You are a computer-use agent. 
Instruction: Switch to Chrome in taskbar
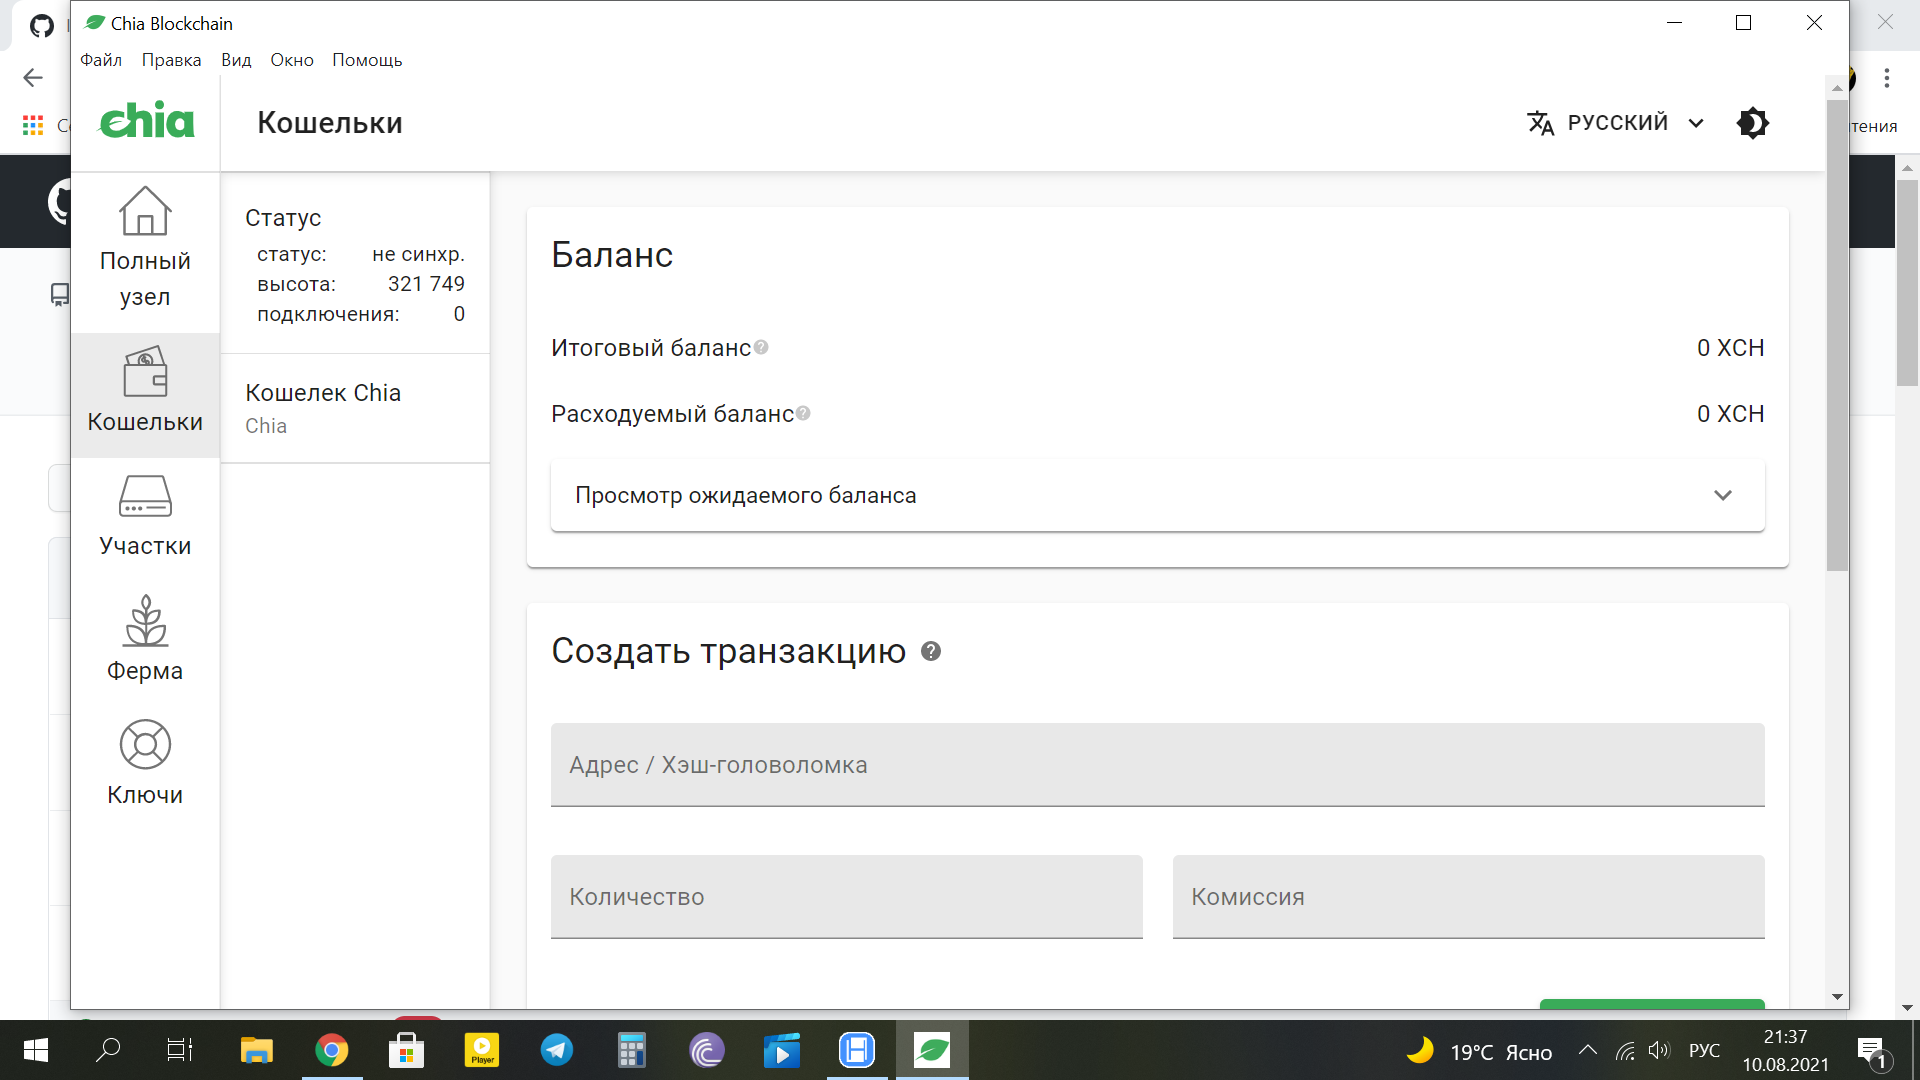[332, 1050]
